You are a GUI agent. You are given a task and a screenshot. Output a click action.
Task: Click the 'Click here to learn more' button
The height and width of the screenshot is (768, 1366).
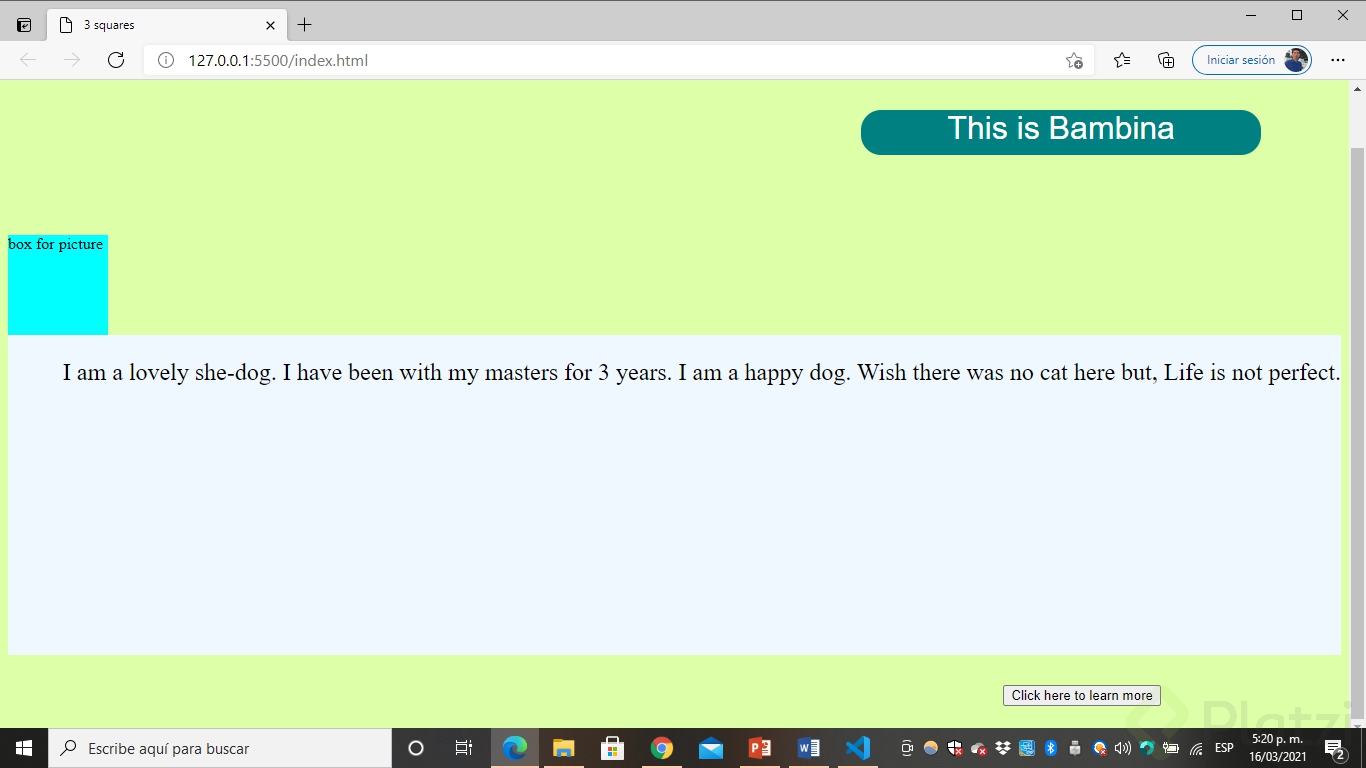pos(1082,696)
